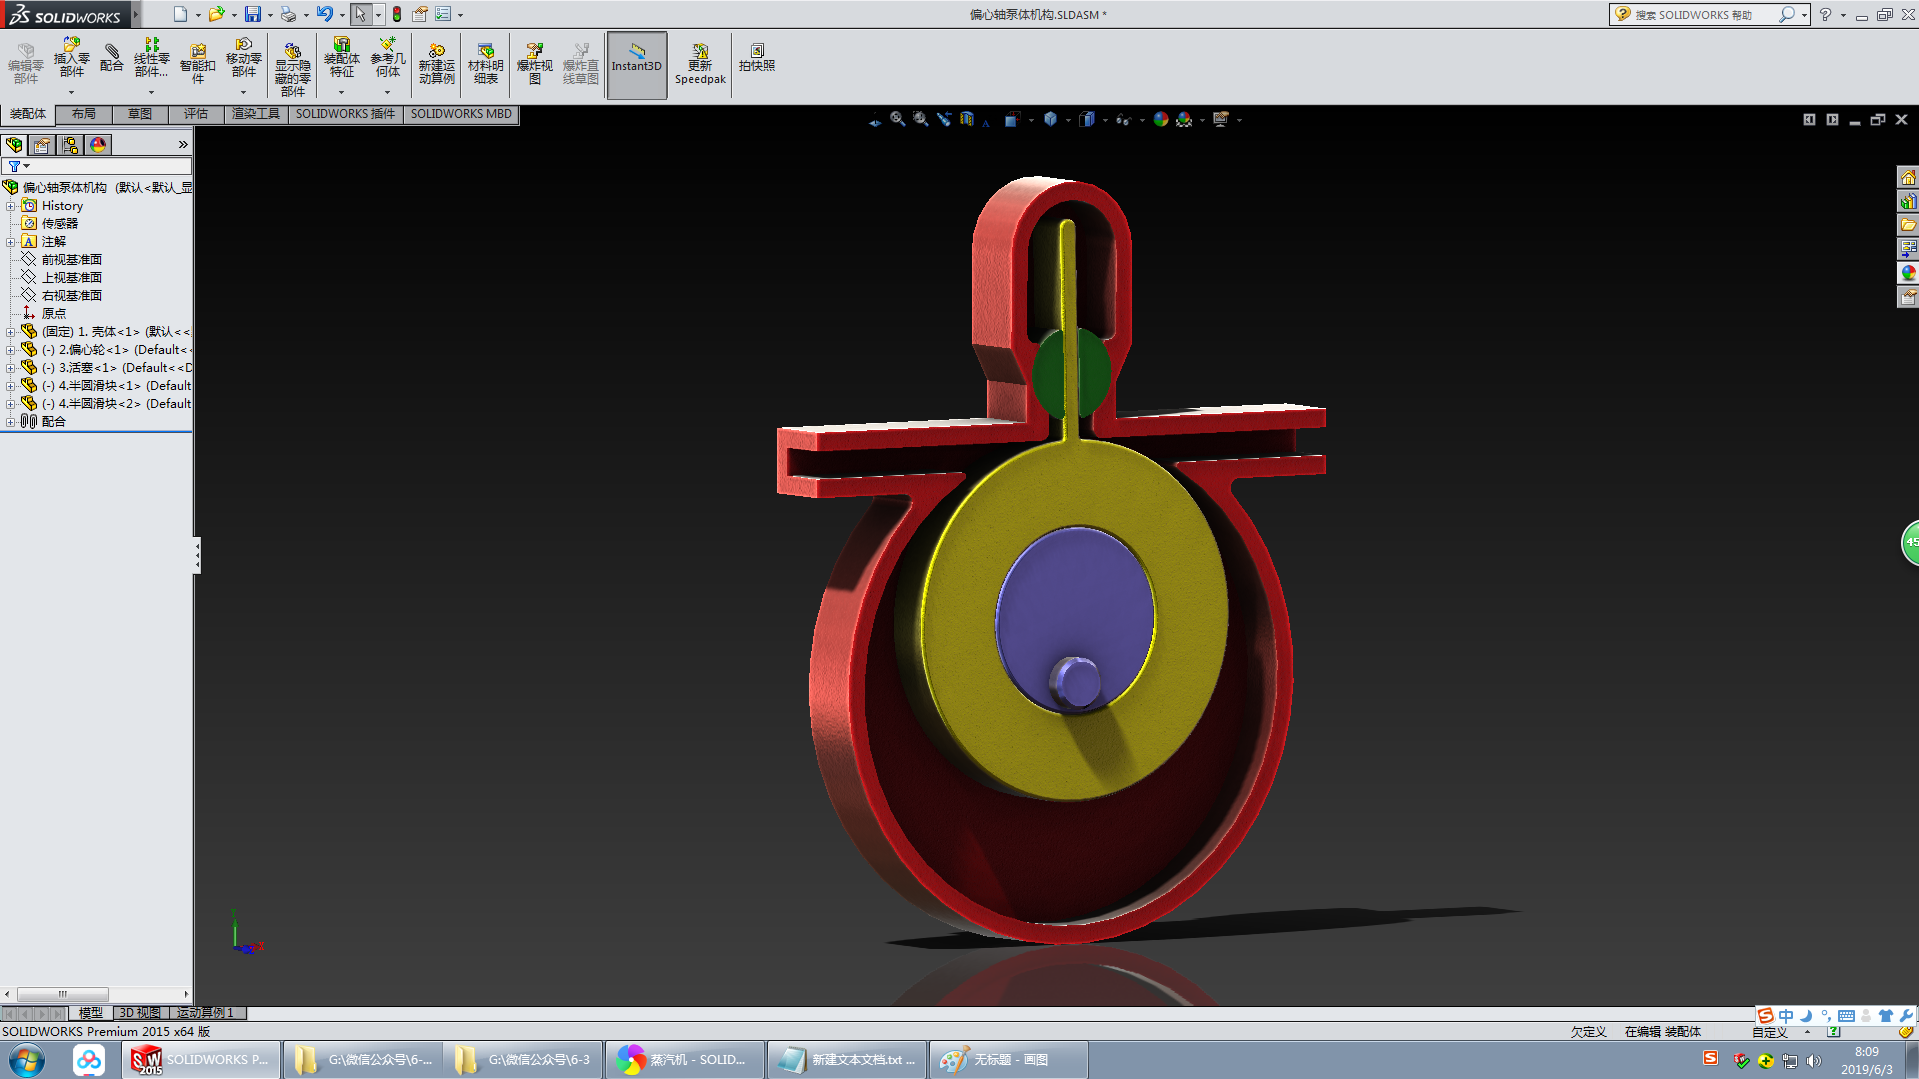This screenshot has height=1079, width=1919.
Task: Open Reference Geometry dropdown arrow
Action: click(388, 92)
